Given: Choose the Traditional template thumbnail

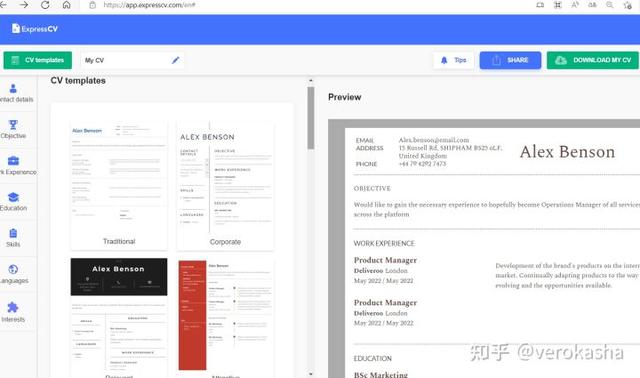Looking at the screenshot, I should (x=119, y=186).
